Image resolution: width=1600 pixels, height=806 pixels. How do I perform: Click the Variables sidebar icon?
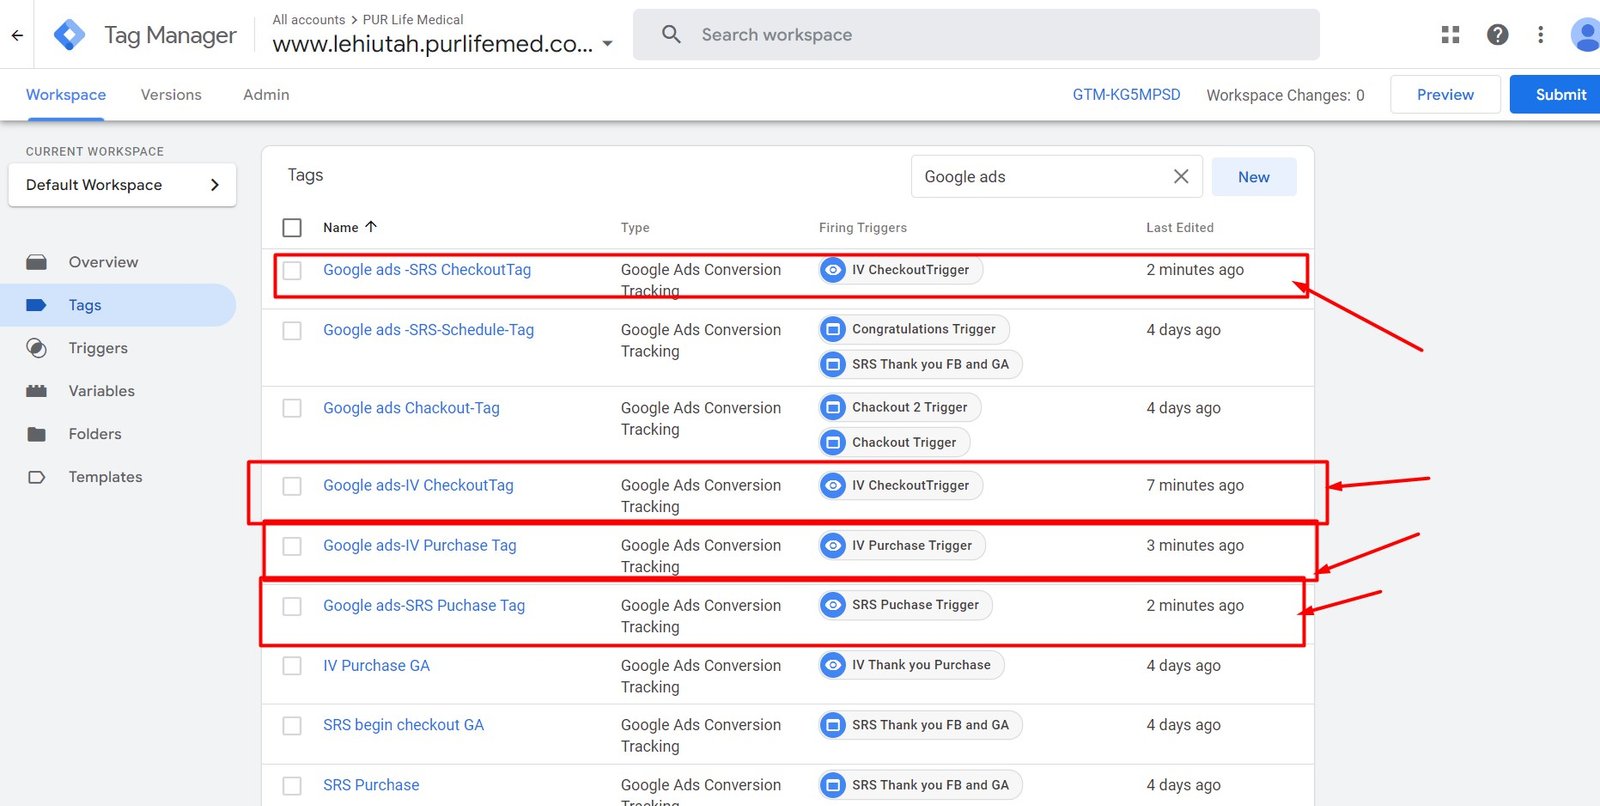click(37, 391)
